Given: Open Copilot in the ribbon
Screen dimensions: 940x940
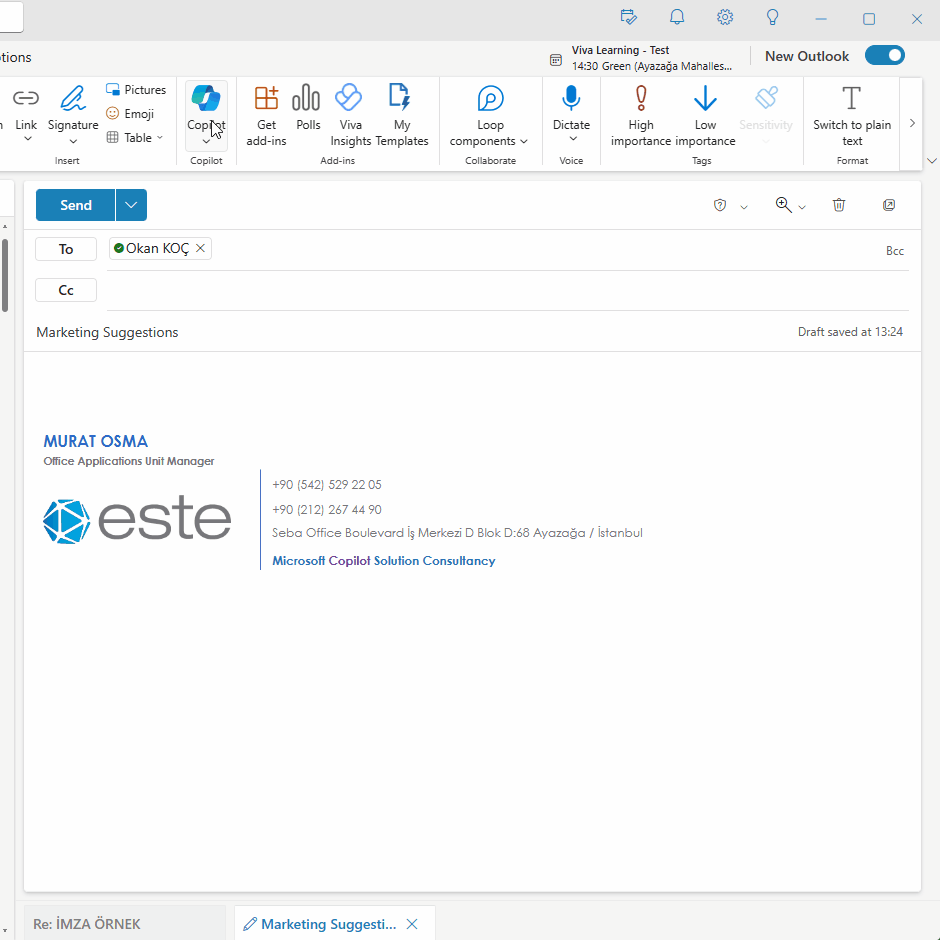Looking at the screenshot, I should pyautogui.click(x=206, y=115).
